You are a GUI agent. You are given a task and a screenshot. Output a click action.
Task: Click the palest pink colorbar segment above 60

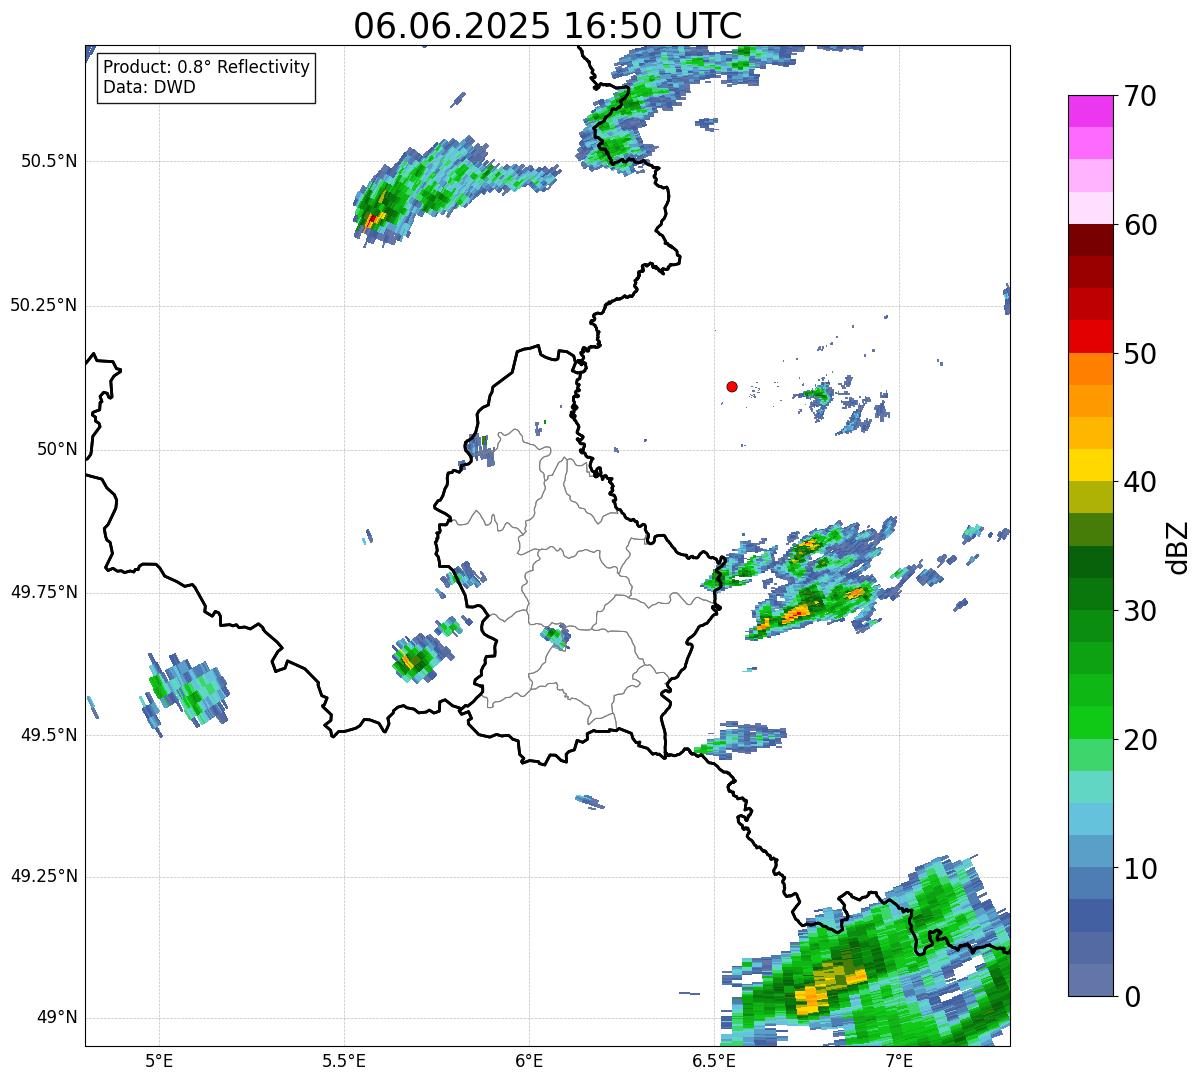pos(1090,208)
